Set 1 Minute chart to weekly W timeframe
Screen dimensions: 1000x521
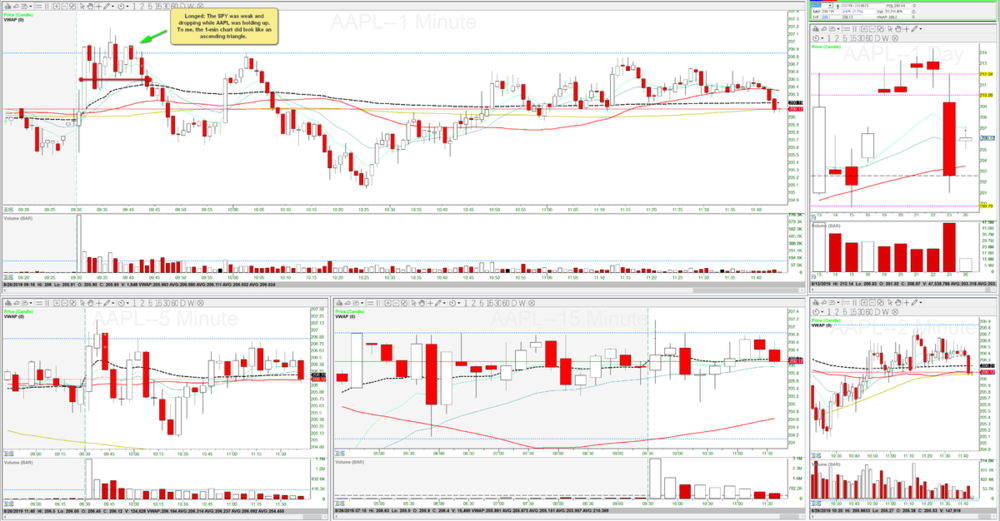pos(191,6)
